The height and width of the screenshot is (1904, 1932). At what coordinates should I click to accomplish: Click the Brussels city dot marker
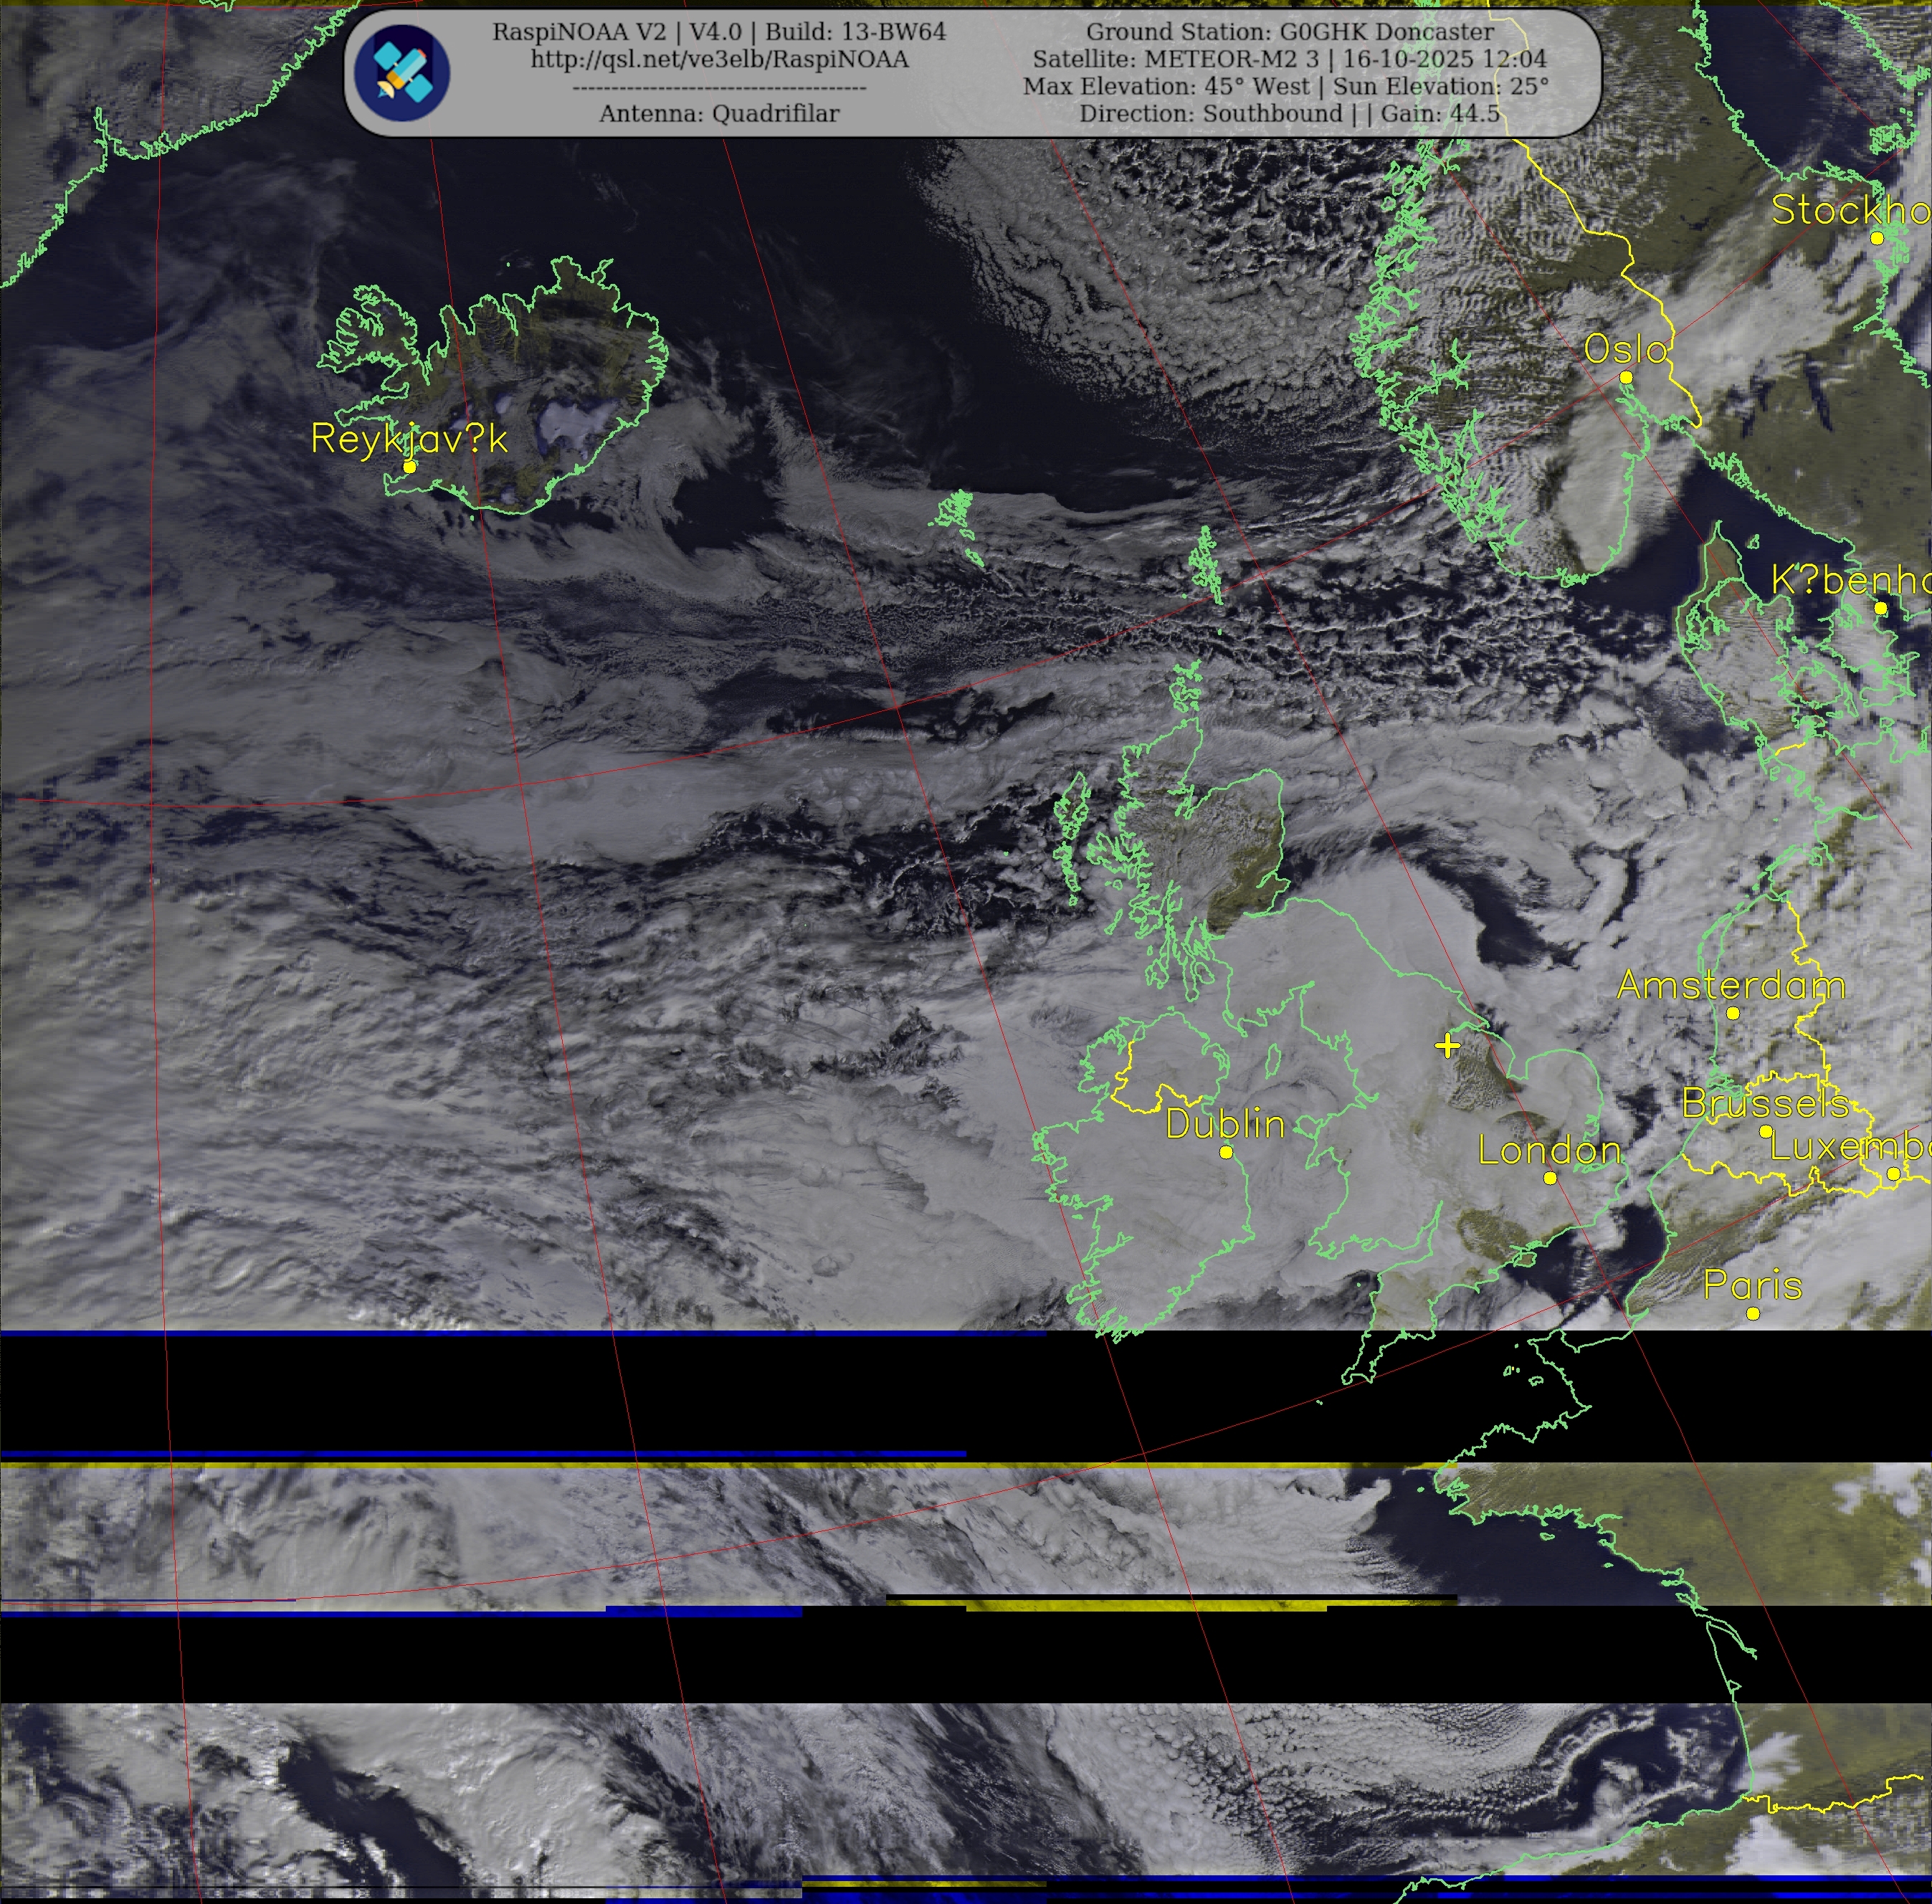tap(1766, 1131)
